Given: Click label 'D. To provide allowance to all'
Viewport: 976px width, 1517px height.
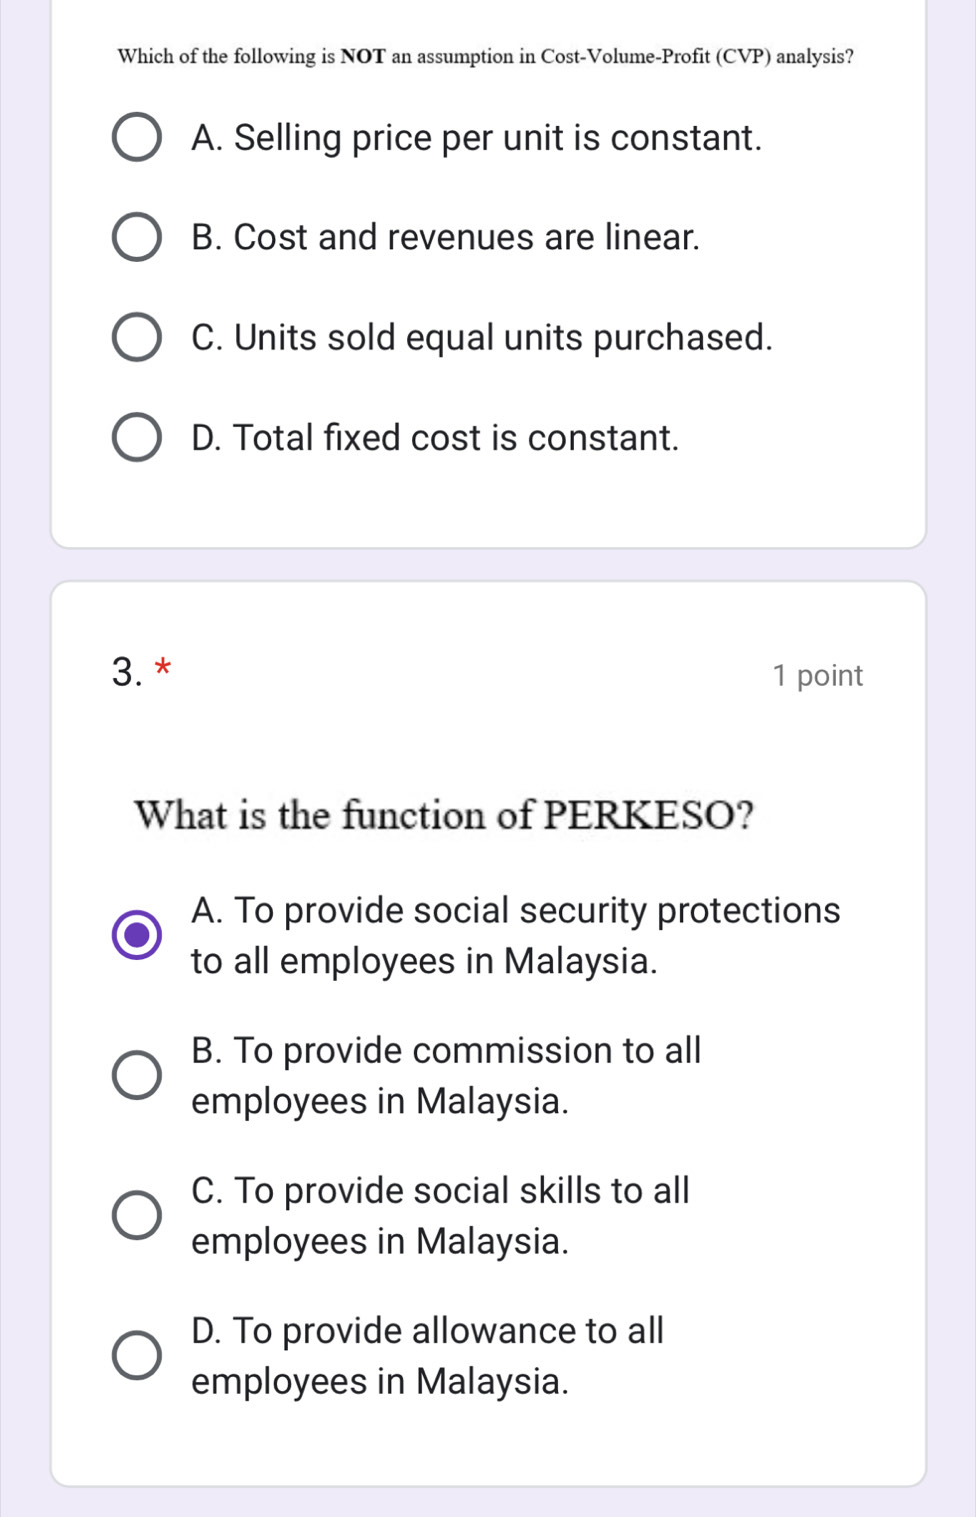Looking at the screenshot, I should (x=427, y=1331).
